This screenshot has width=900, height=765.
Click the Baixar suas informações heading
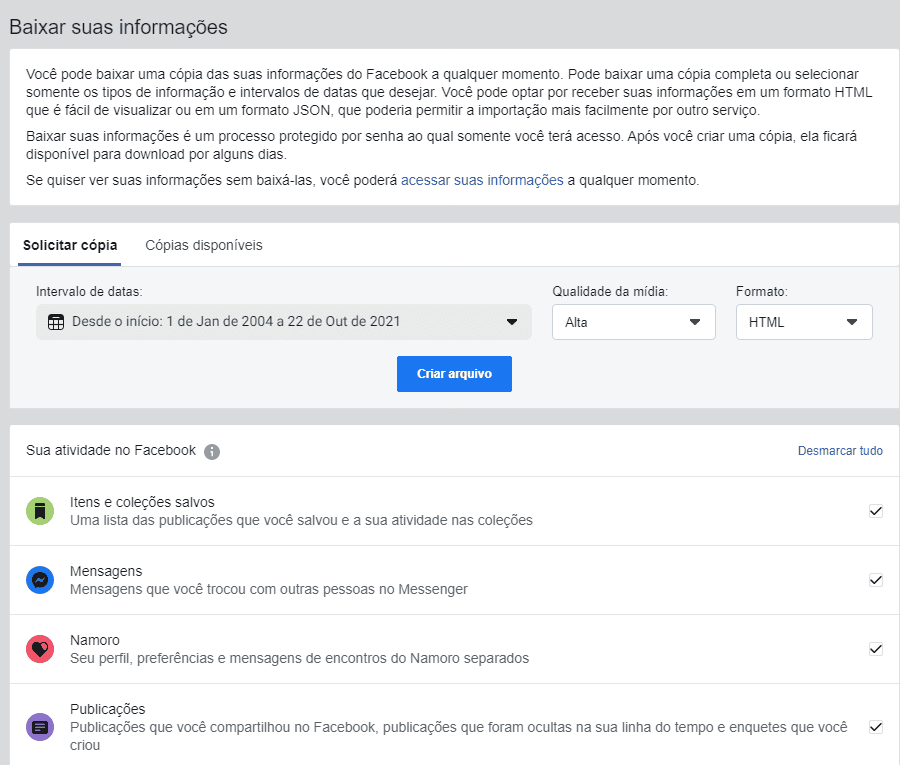(118, 27)
